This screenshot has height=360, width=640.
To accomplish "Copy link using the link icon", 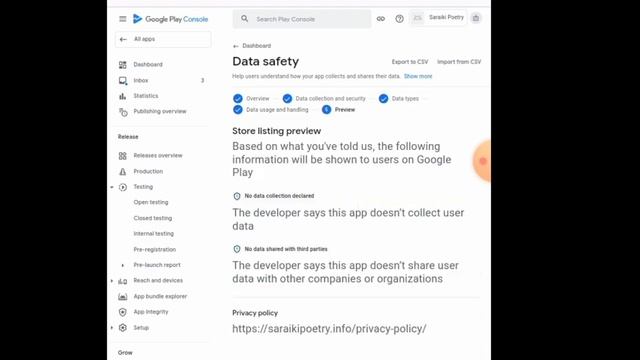I will click(x=380, y=19).
